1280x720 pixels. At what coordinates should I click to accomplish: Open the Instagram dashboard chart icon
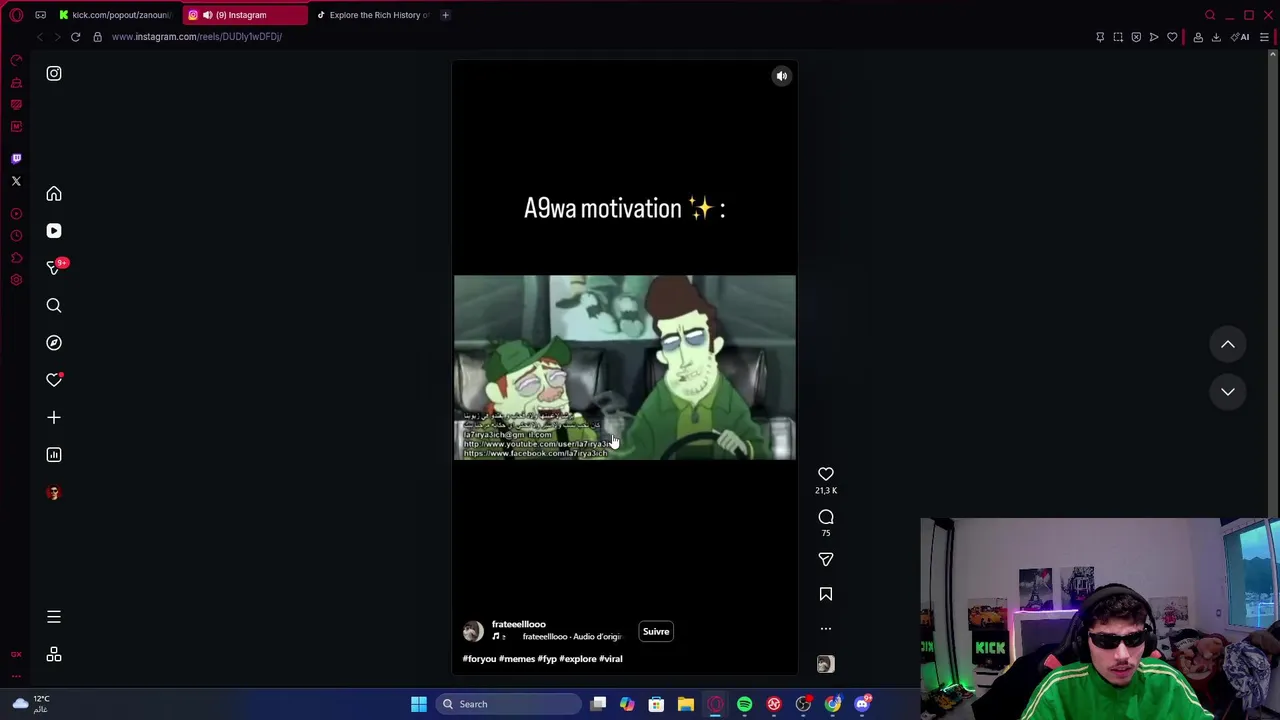pos(54,455)
